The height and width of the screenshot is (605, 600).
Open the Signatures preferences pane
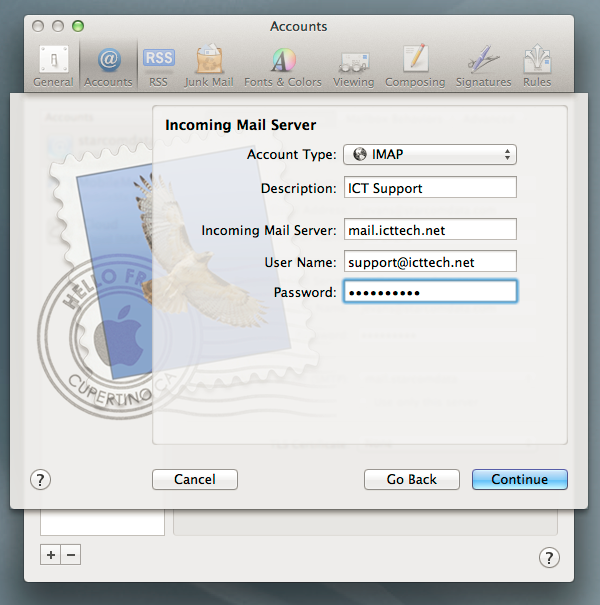tap(483, 66)
